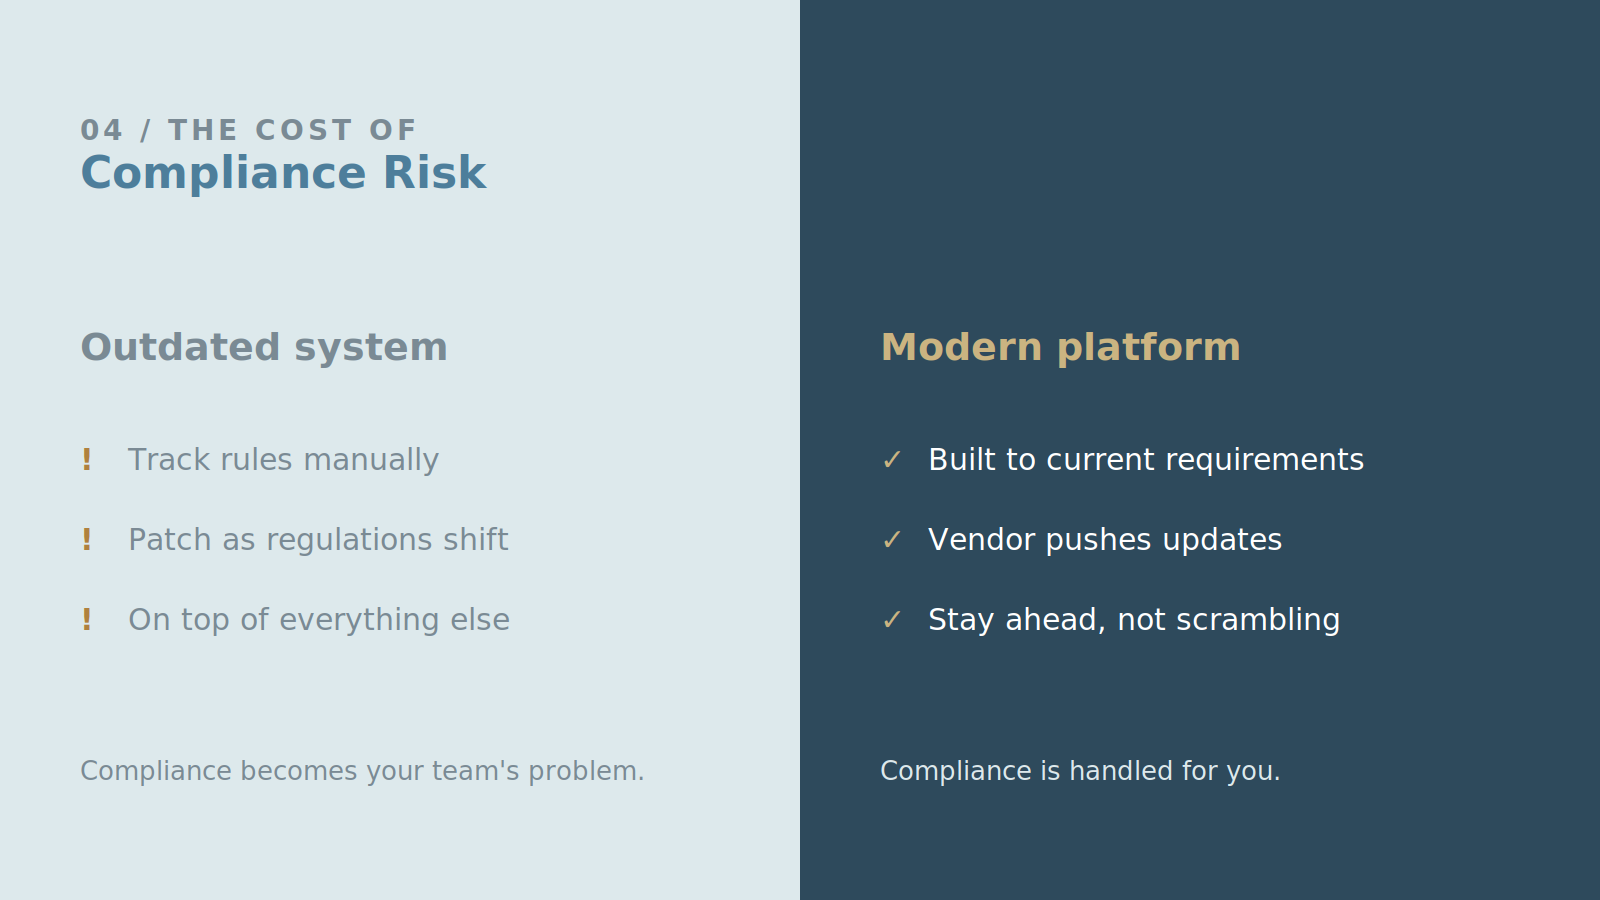Screen dimensions: 1600x900
Task: Click the Modern platform heading
Action: pyautogui.click(x=1060, y=347)
